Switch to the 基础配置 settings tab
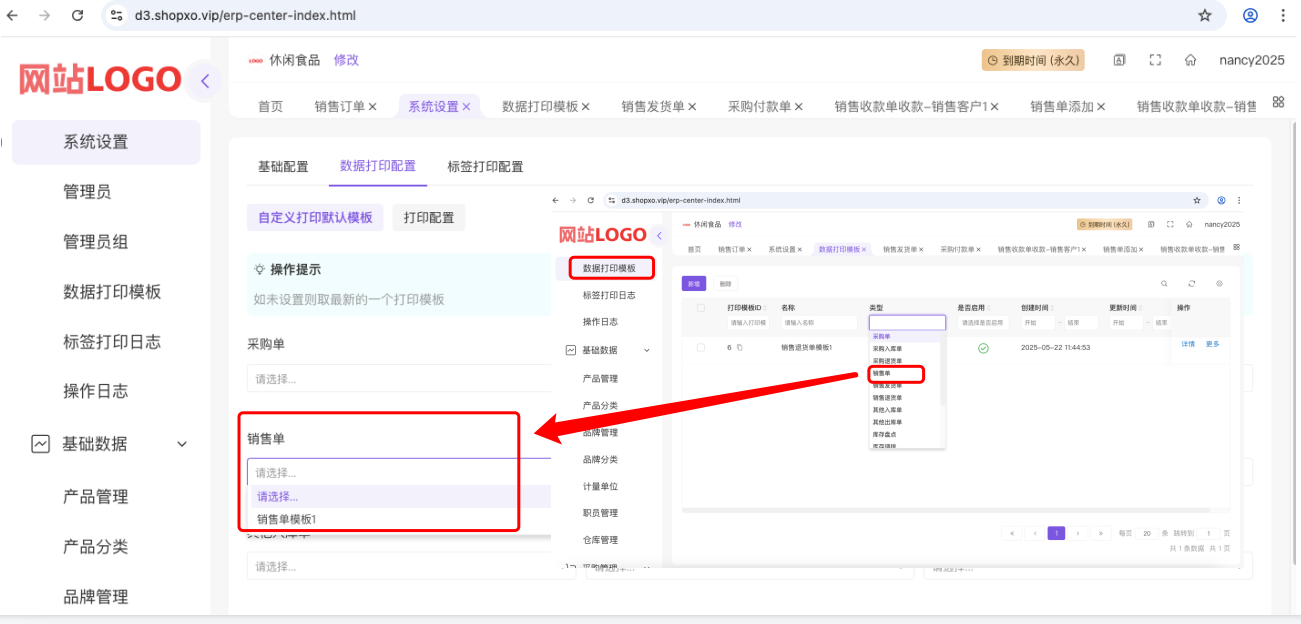 (x=283, y=166)
